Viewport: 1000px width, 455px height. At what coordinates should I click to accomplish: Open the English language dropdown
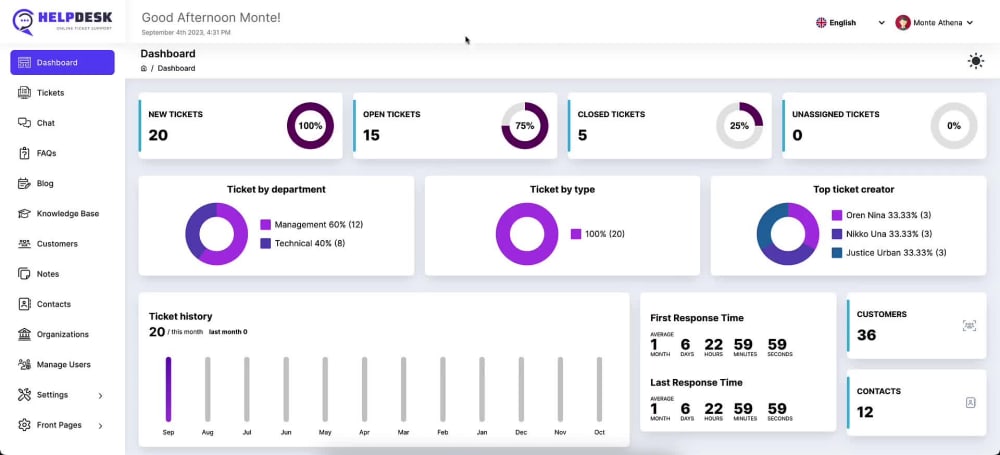click(x=850, y=22)
